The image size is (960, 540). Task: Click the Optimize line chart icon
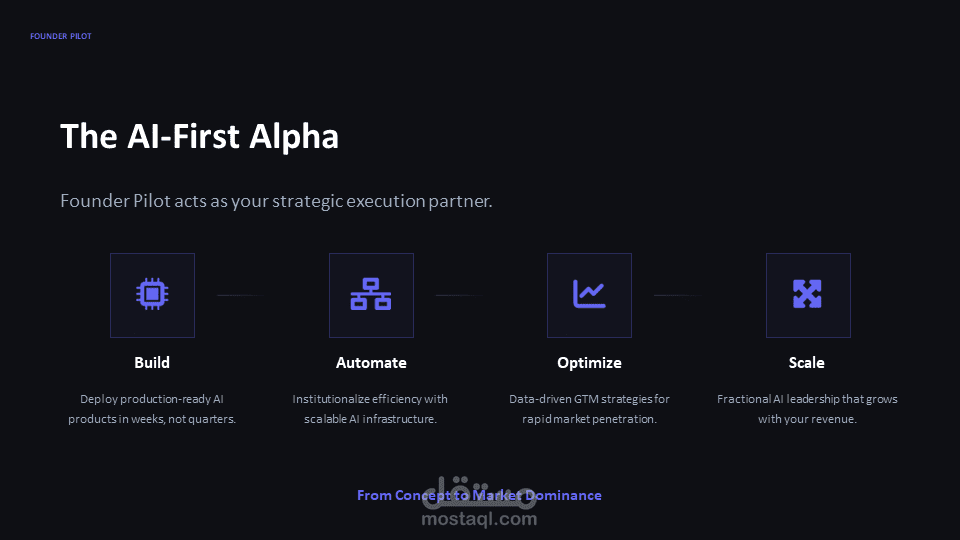[x=589, y=294]
